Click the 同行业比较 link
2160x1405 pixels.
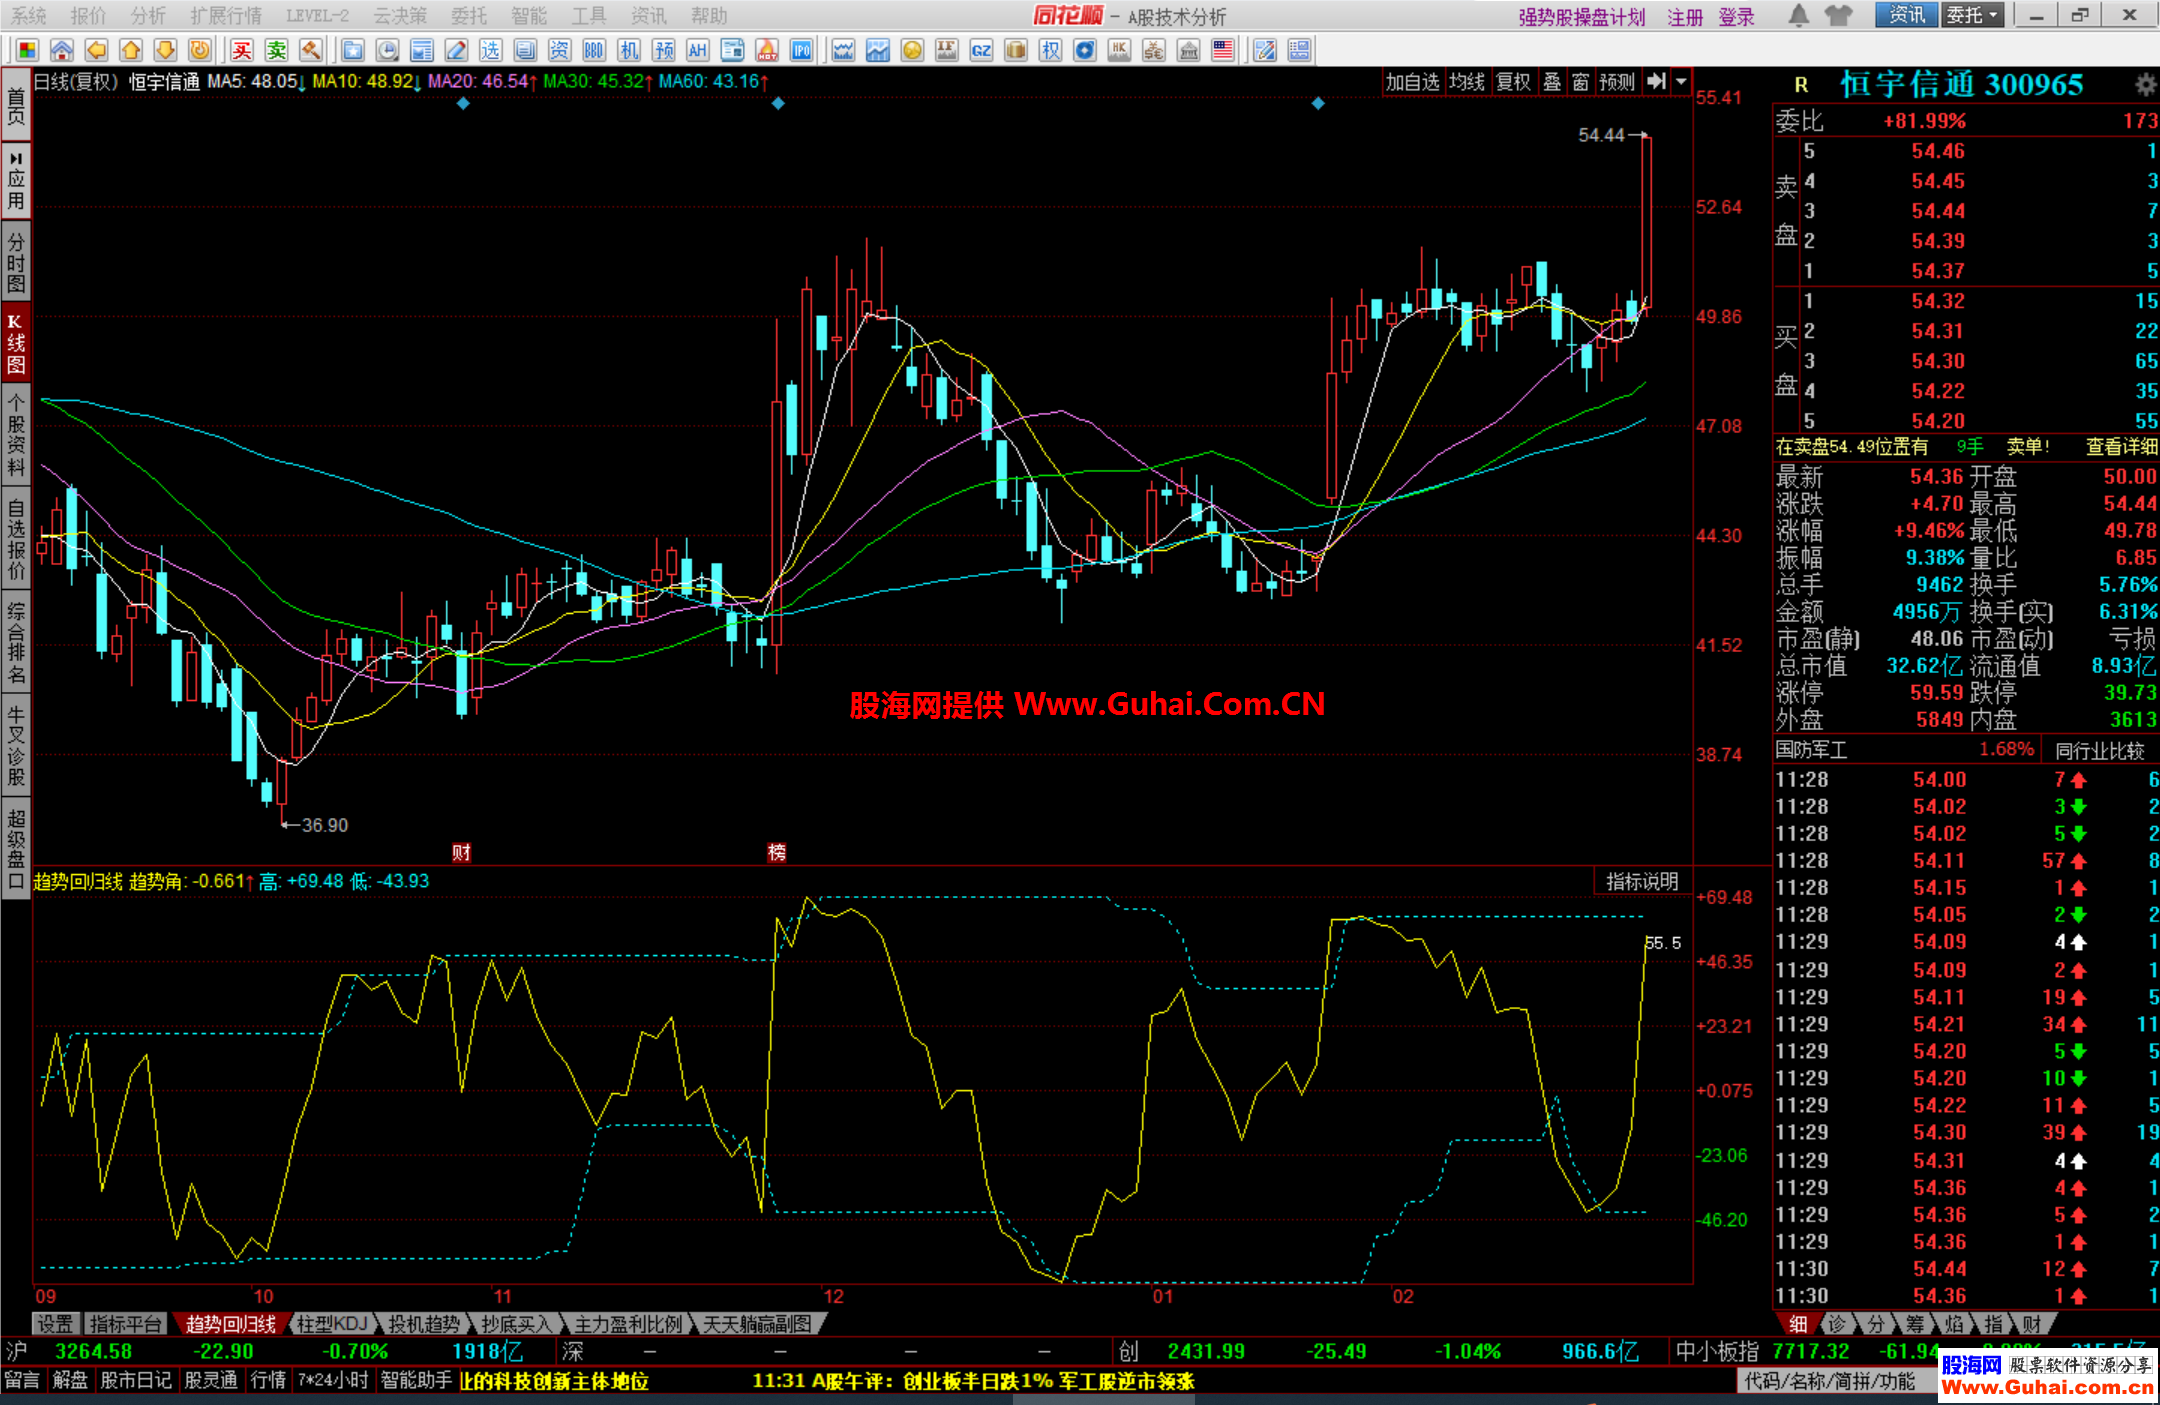pyautogui.click(x=2100, y=750)
